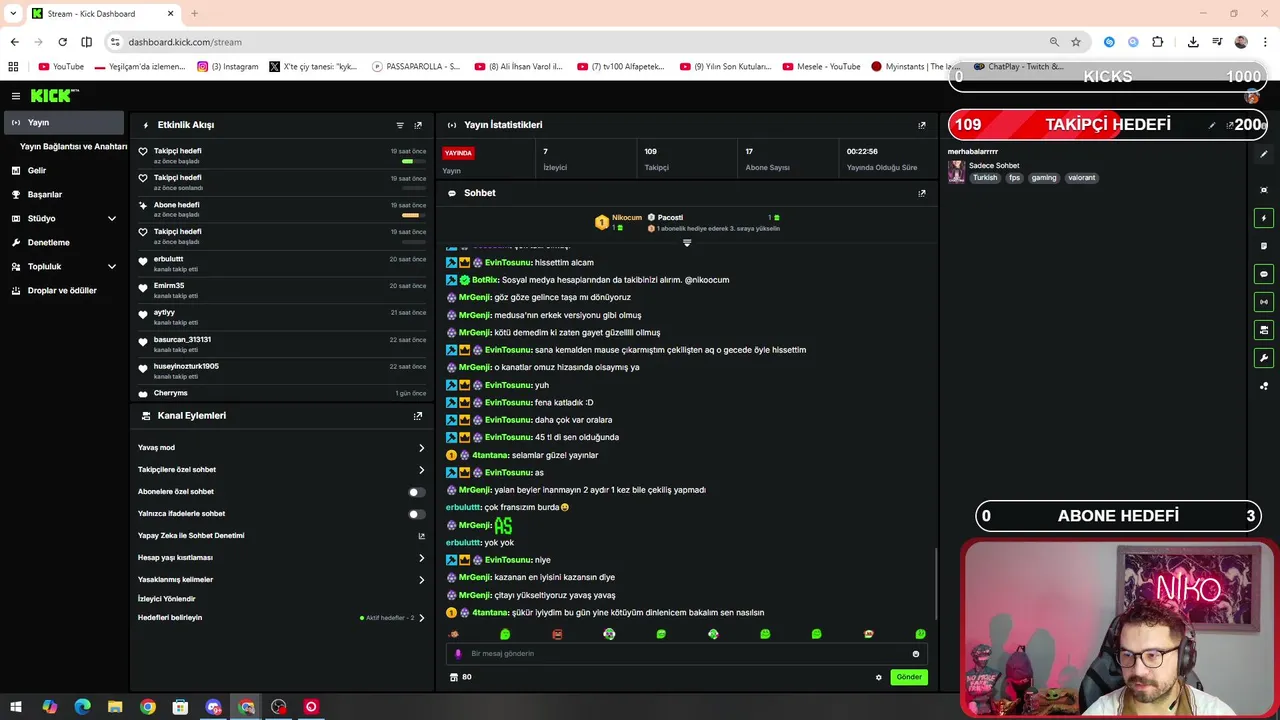Screen dimensions: 1280x720
Task: Toggle the lightning activity feed widget icon
Action: 1264,218
